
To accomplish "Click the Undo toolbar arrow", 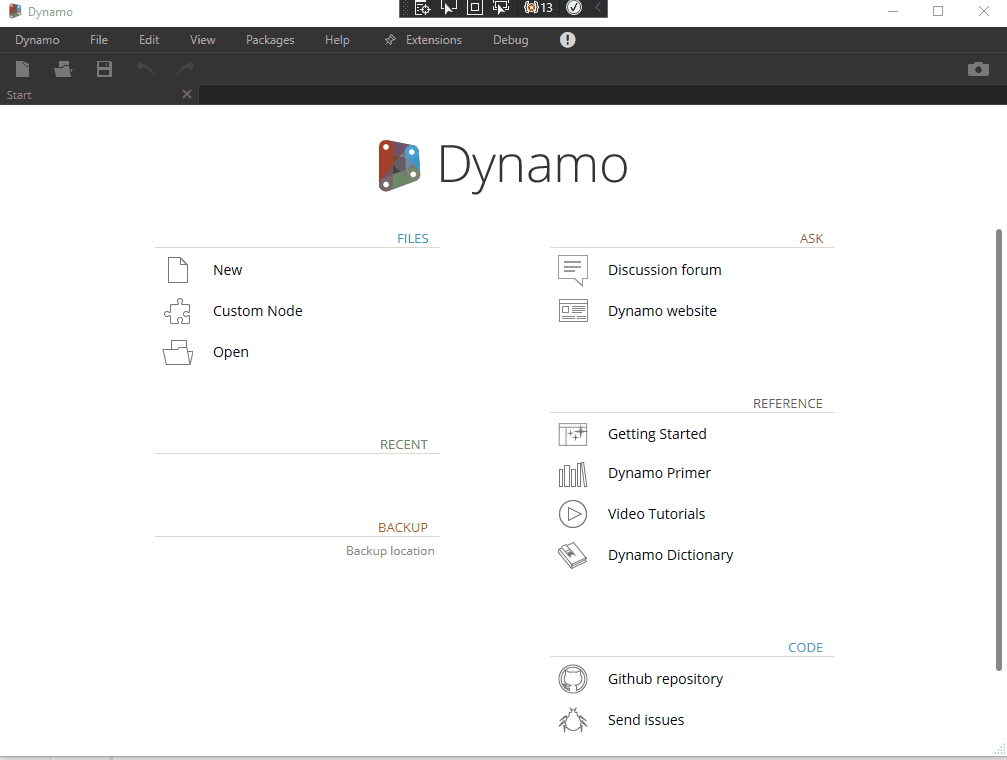I will (x=145, y=68).
